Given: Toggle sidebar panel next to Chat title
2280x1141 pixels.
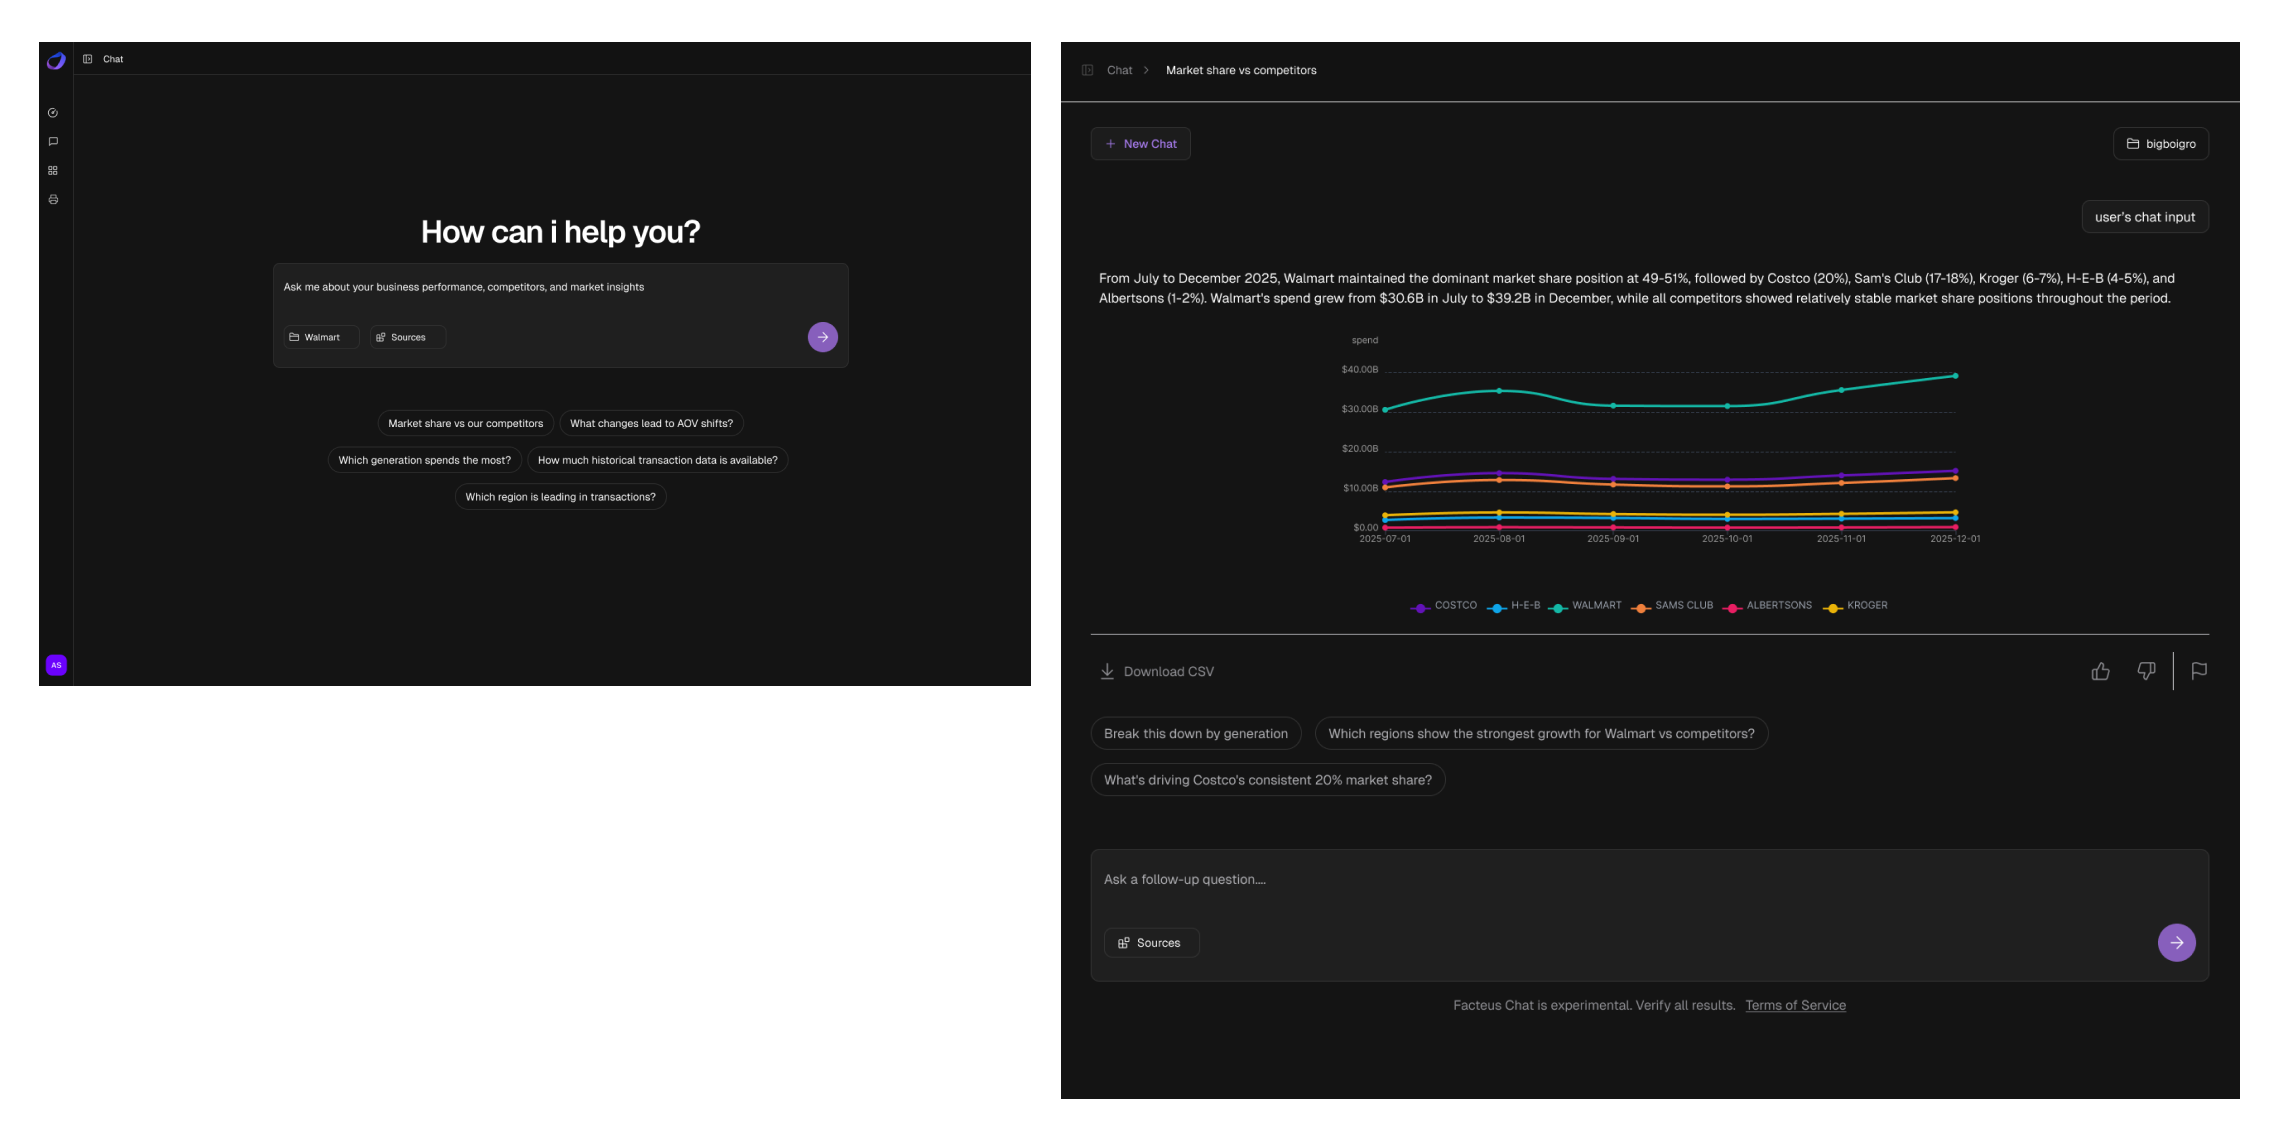Looking at the screenshot, I should 88,59.
